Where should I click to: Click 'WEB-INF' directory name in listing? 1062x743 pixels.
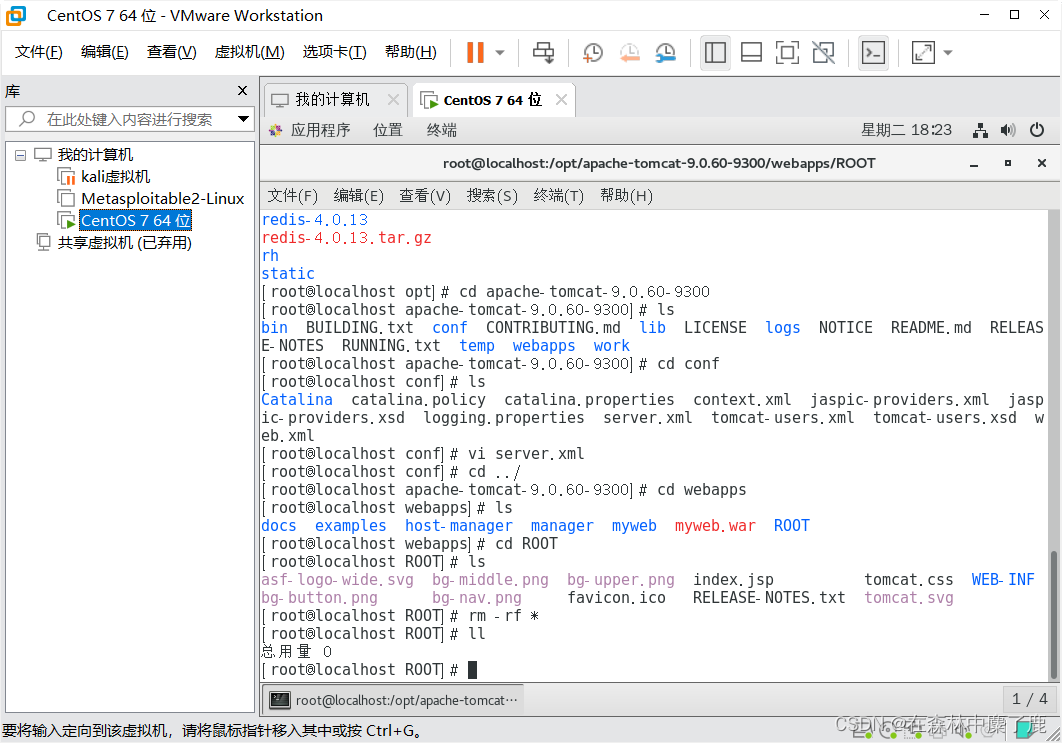click(x=1003, y=580)
